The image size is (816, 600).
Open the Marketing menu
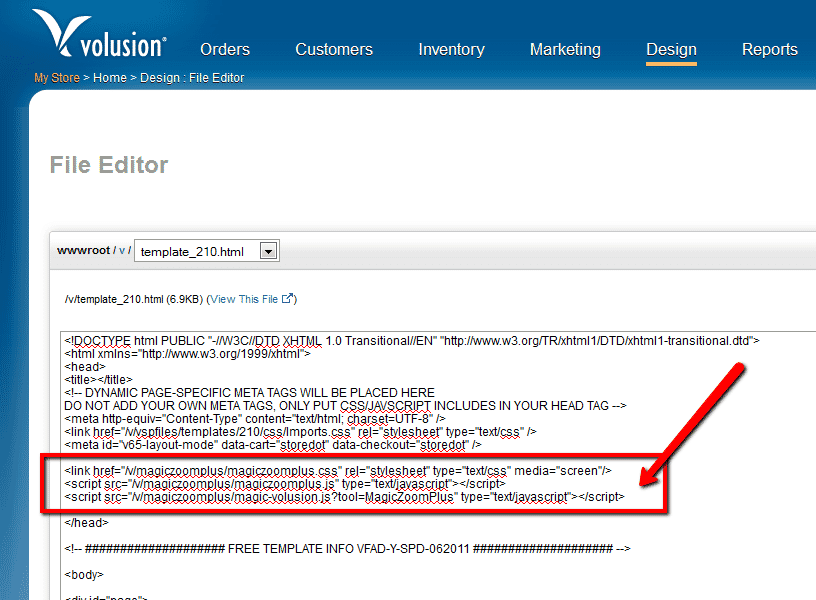pos(565,49)
